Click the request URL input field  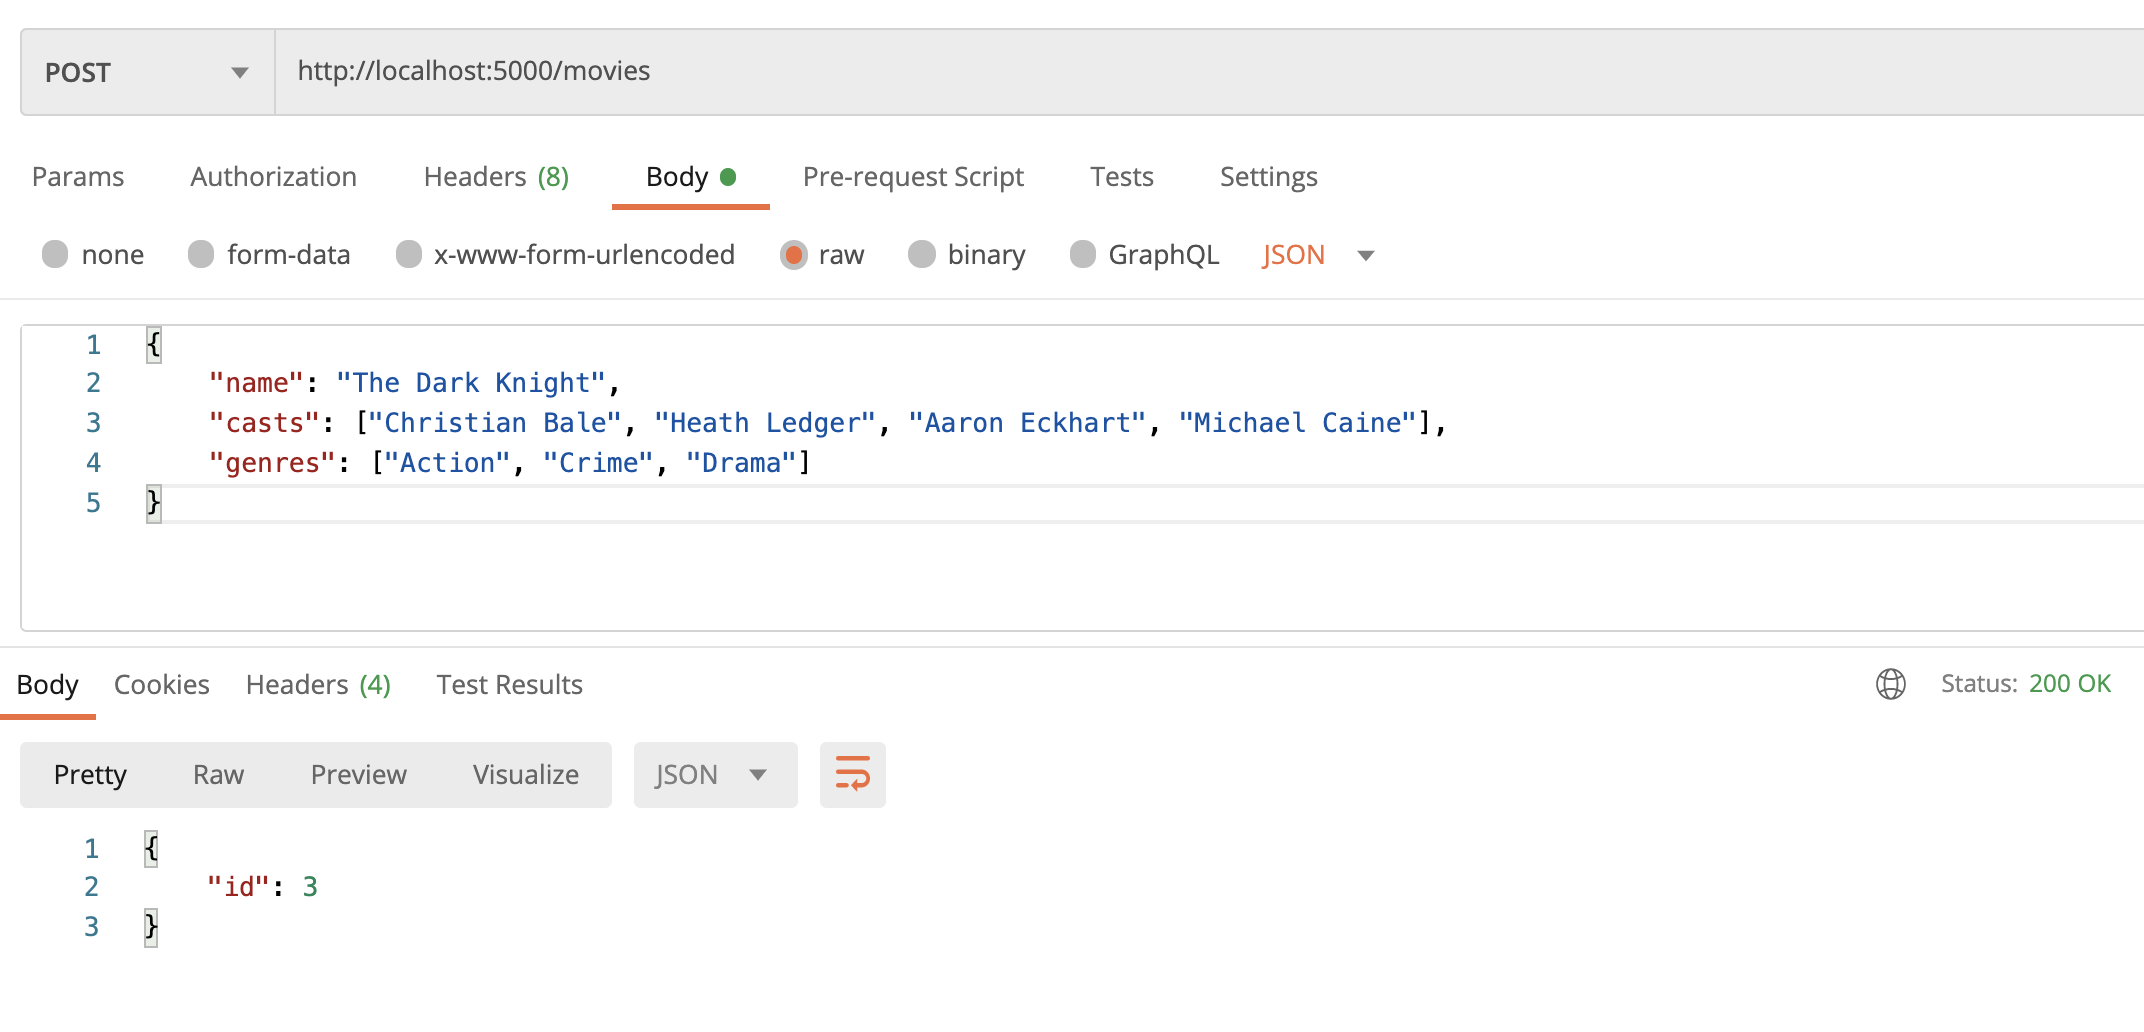(x=1200, y=71)
